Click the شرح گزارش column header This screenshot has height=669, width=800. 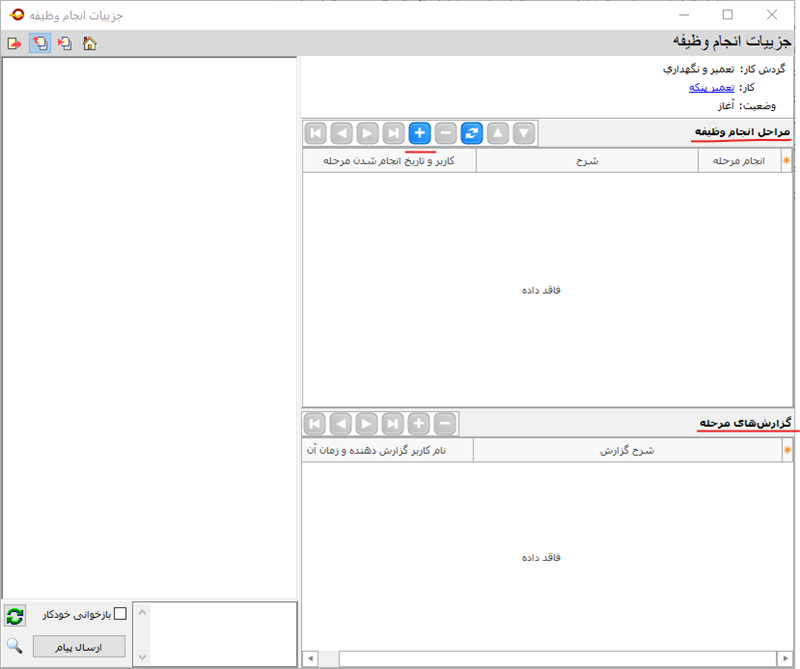pos(627,451)
